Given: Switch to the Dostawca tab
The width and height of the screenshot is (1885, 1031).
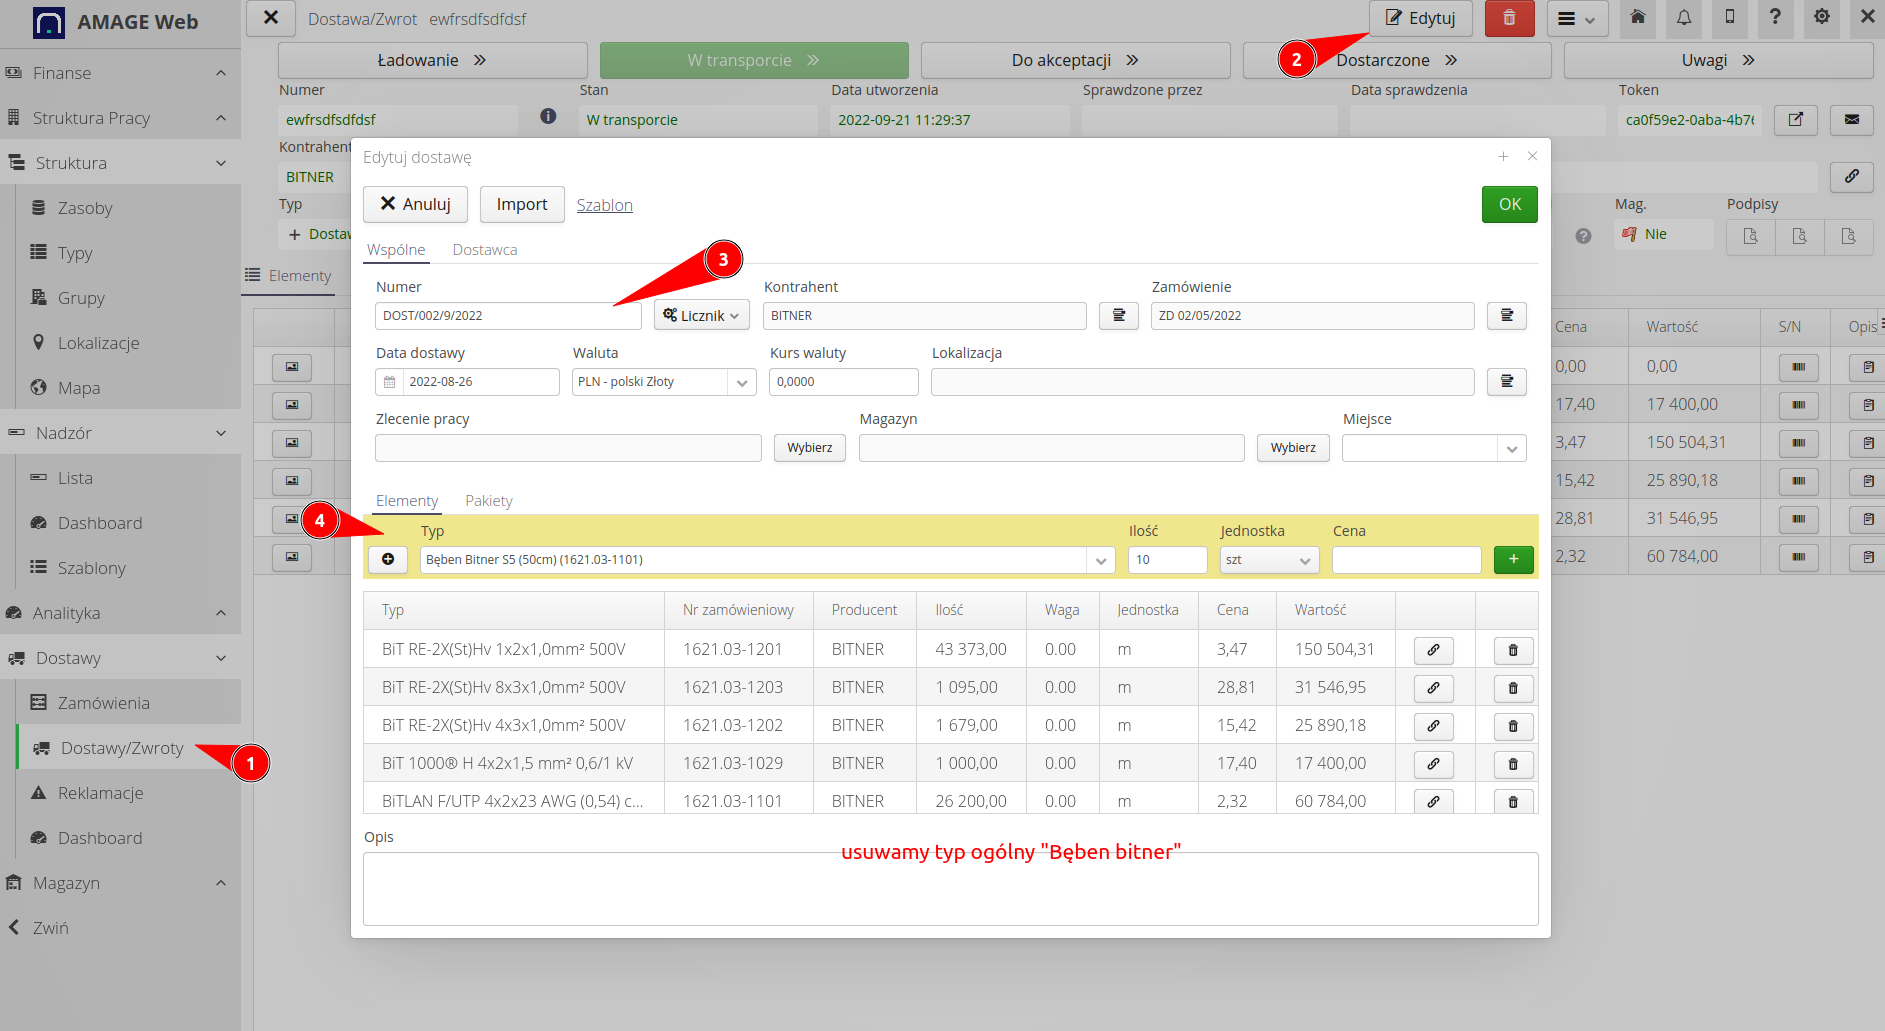Looking at the screenshot, I should 484,249.
